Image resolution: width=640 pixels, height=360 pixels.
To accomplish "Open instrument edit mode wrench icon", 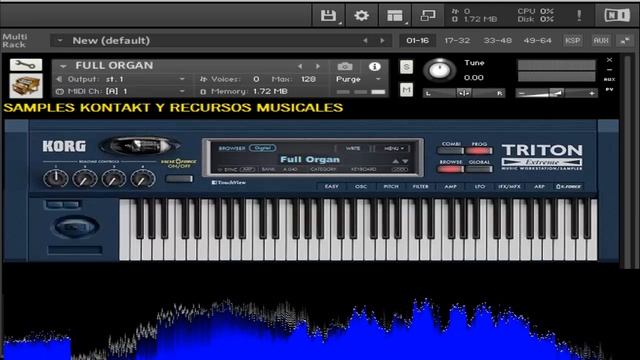I will (x=26, y=64).
